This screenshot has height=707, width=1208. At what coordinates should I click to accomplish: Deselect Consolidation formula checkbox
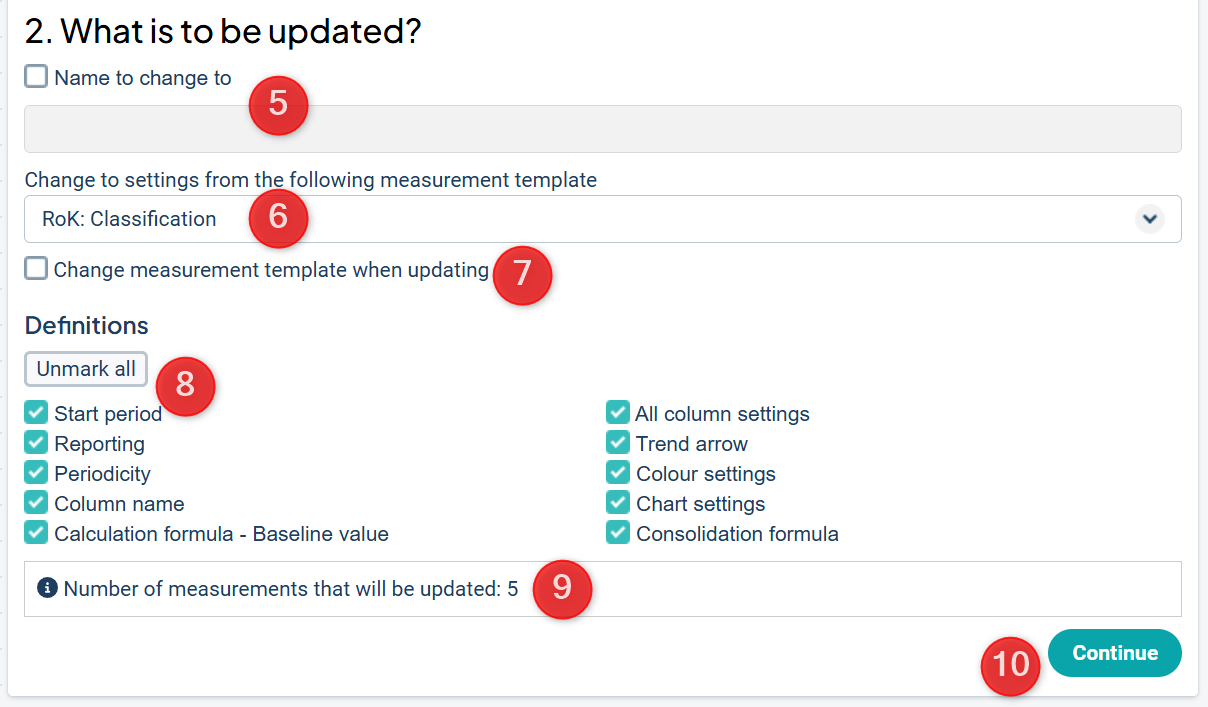618,533
